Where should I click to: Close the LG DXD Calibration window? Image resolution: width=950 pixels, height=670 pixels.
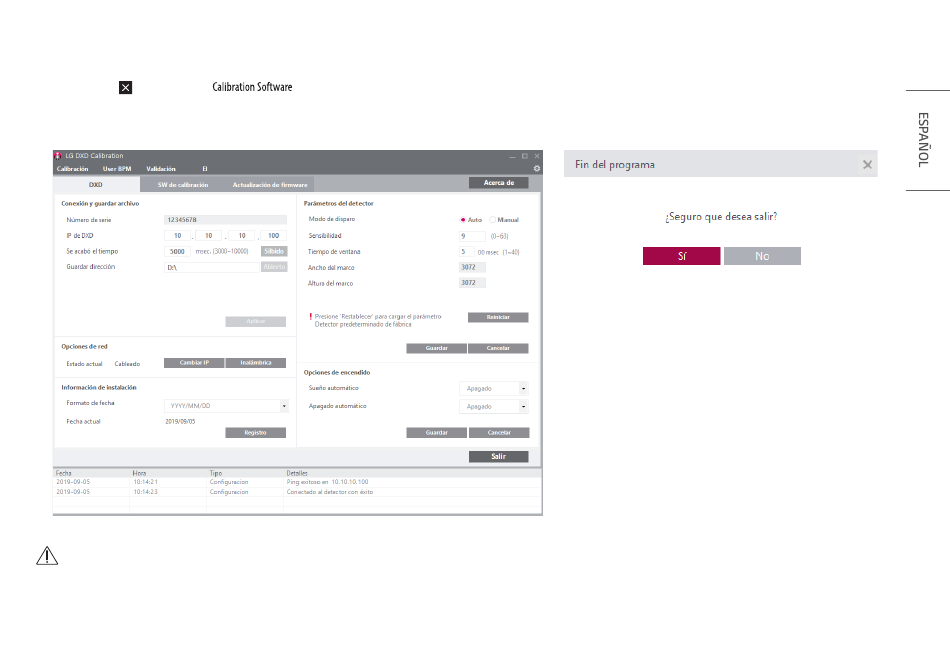(x=536, y=156)
